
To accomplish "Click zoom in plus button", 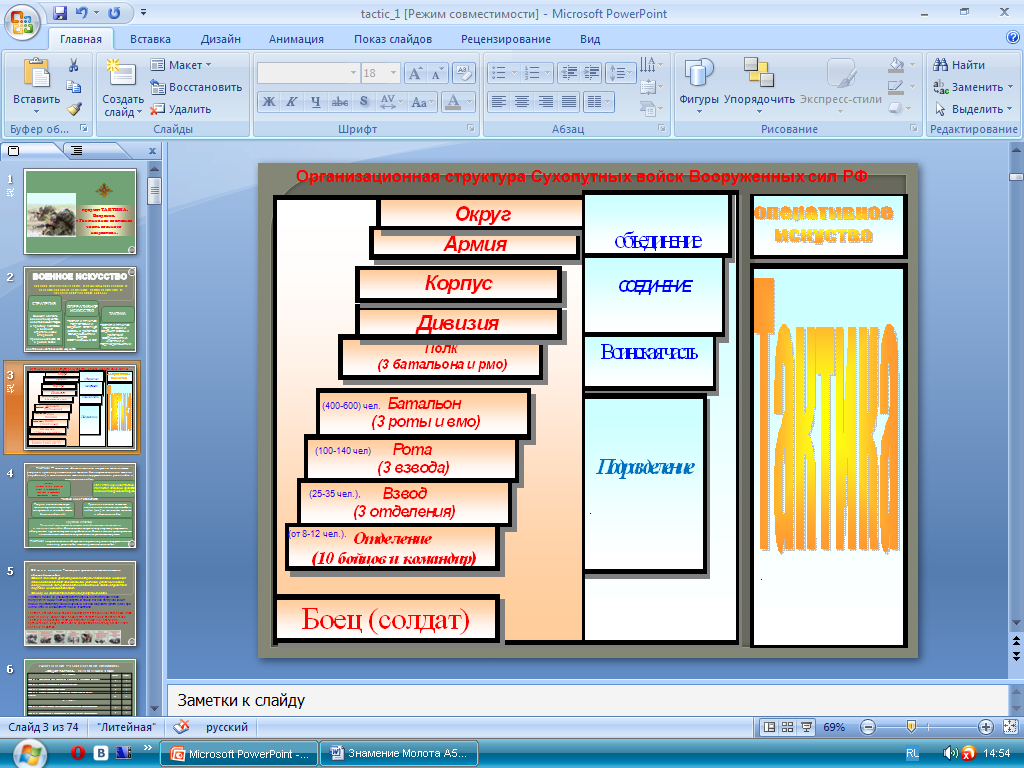I will [985, 727].
